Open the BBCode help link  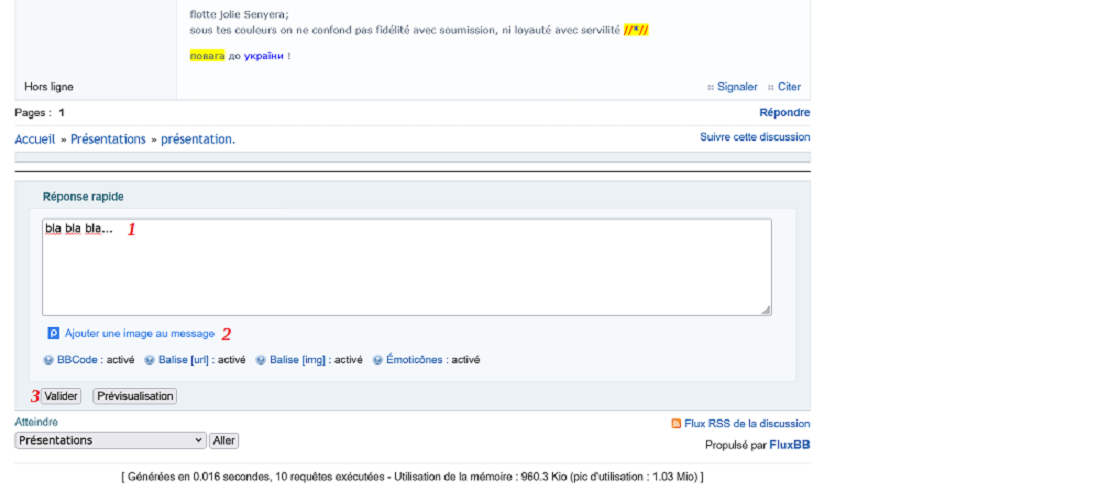[x=77, y=359]
